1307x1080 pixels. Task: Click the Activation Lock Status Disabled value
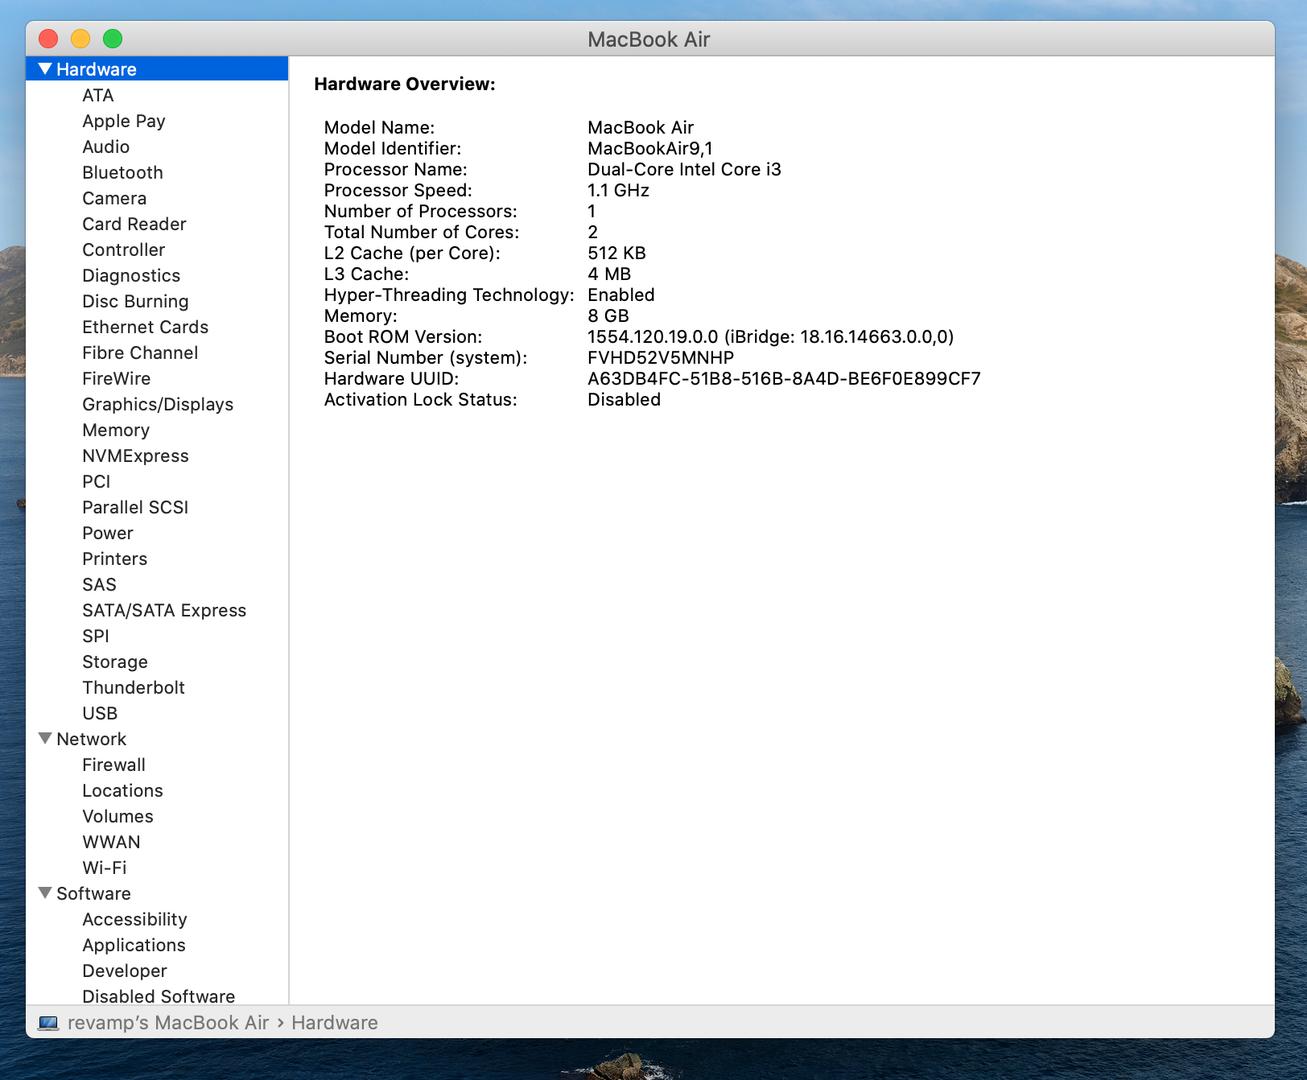pos(624,400)
